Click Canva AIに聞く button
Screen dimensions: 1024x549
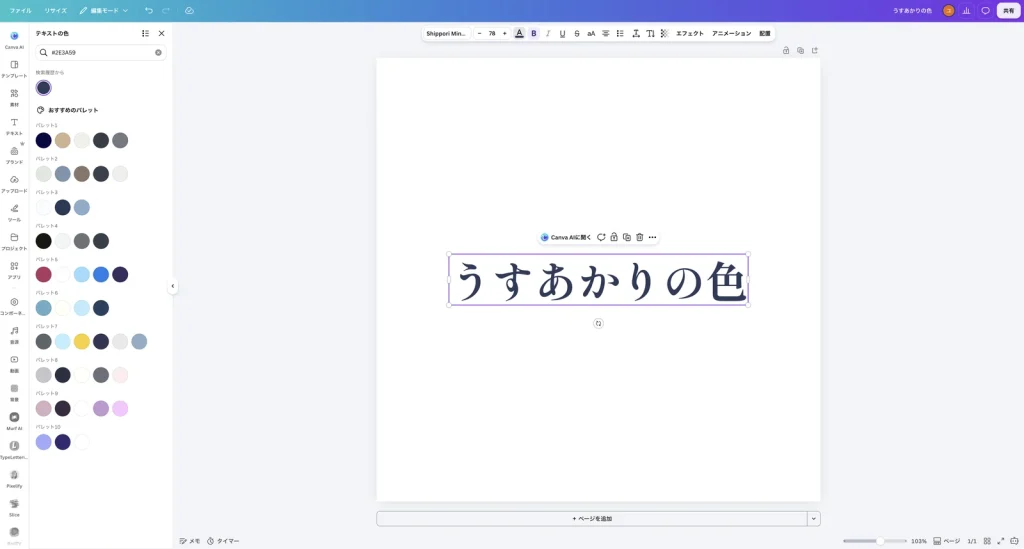coord(566,237)
